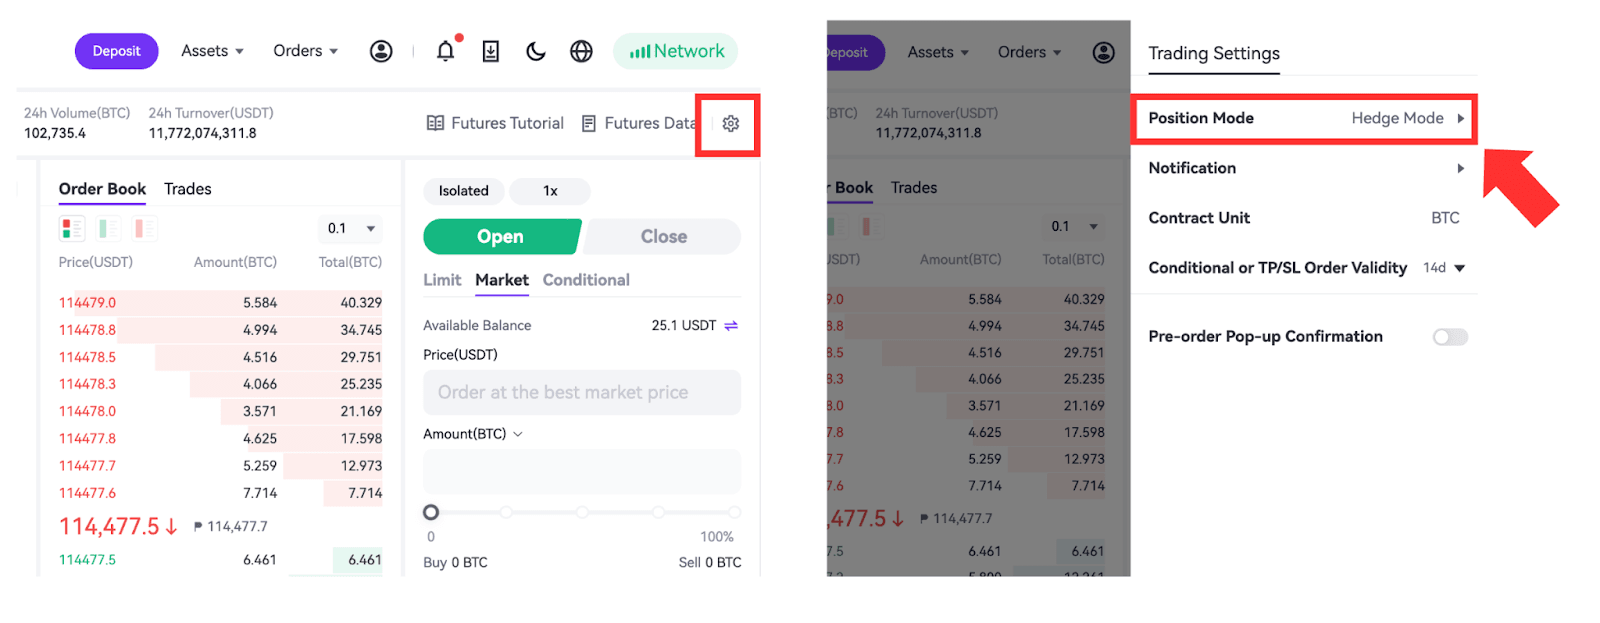Switch to the Open position toggle

click(x=500, y=237)
